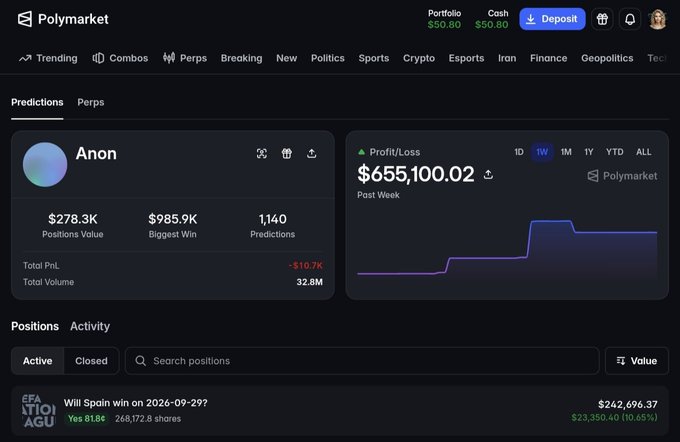This screenshot has height=442, width=680.
Task: Click the Deposit button
Action: tap(552, 19)
